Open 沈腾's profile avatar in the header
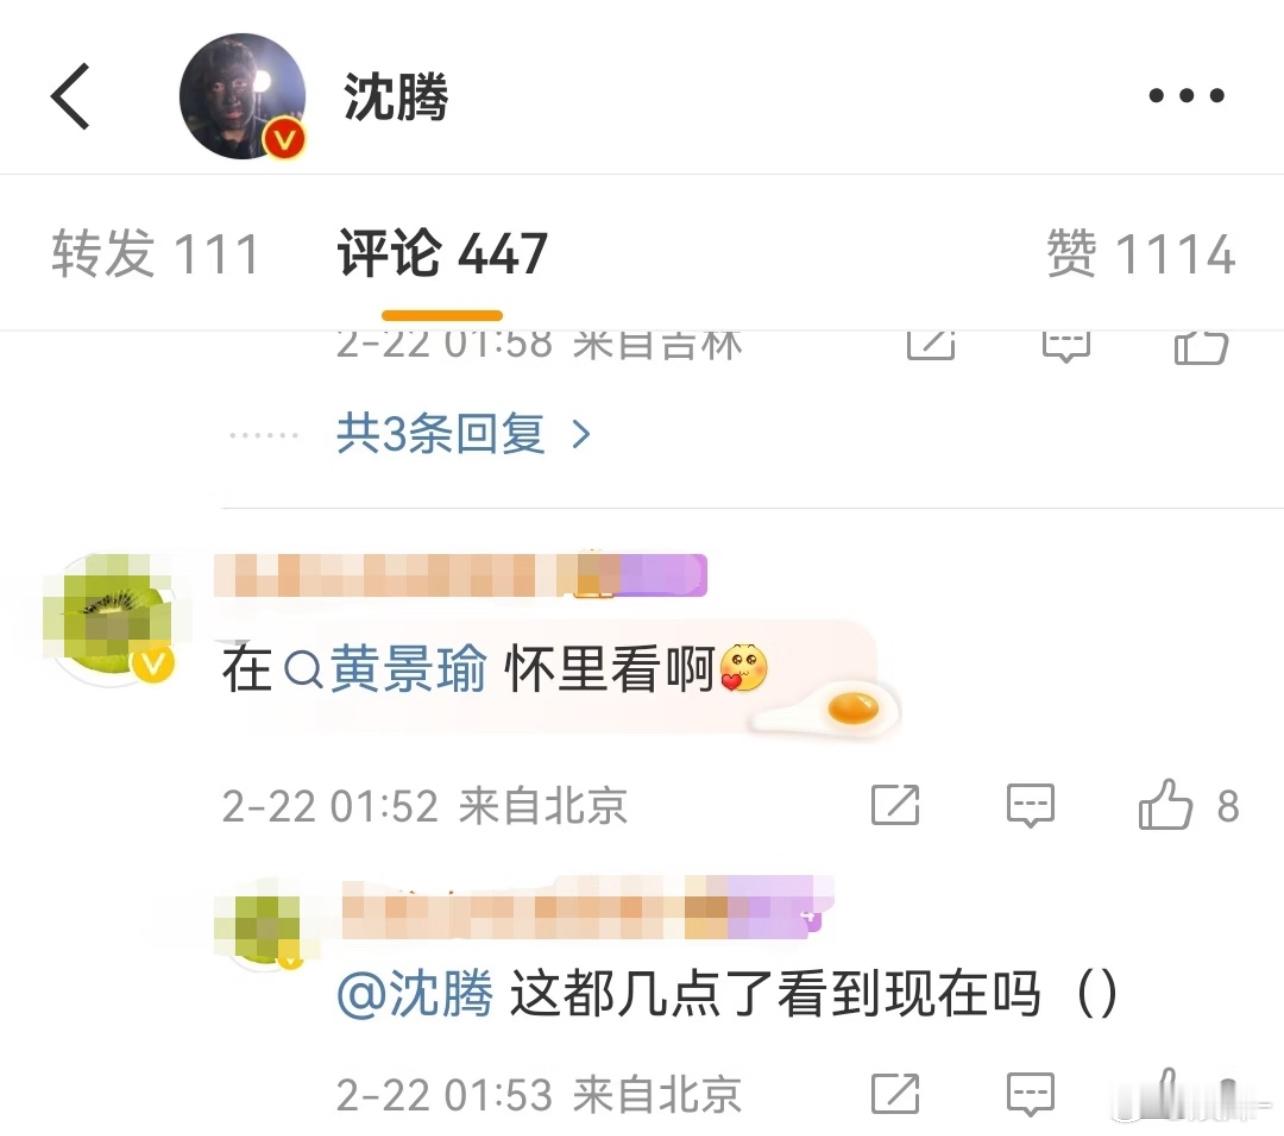This screenshot has height=1136, width=1284. (243, 96)
